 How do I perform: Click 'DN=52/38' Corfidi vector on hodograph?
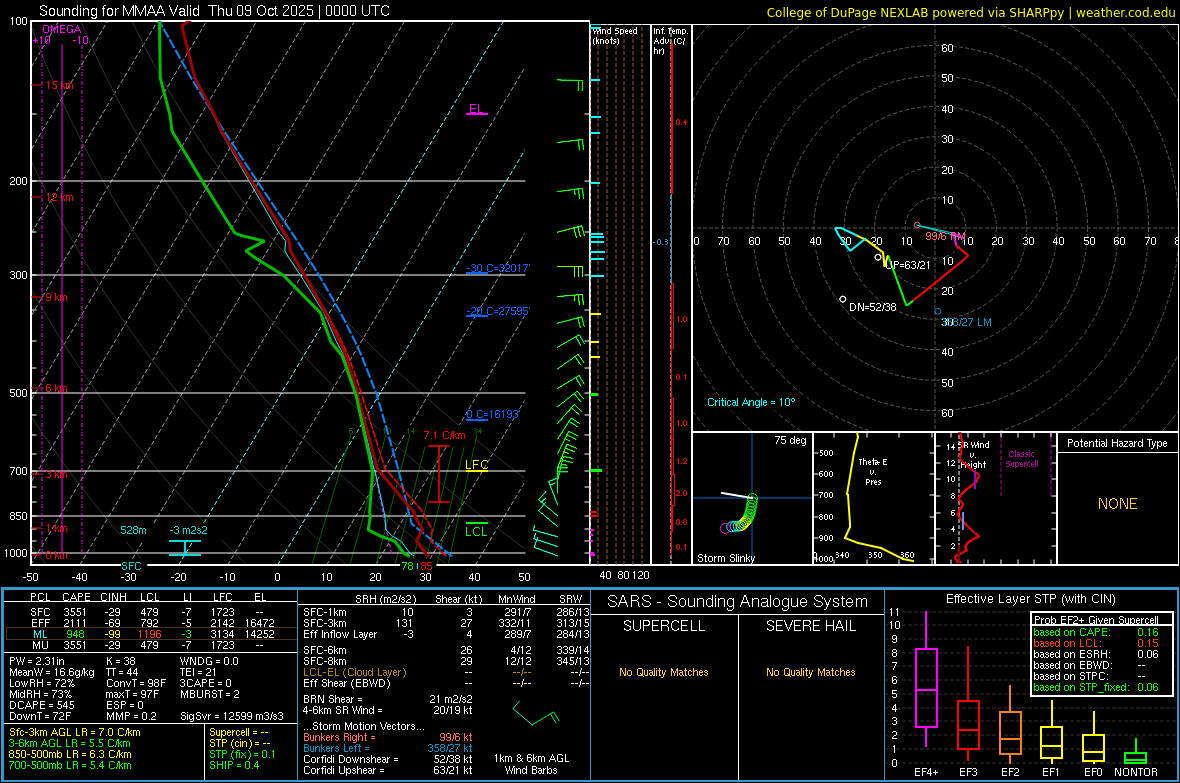coord(872,307)
